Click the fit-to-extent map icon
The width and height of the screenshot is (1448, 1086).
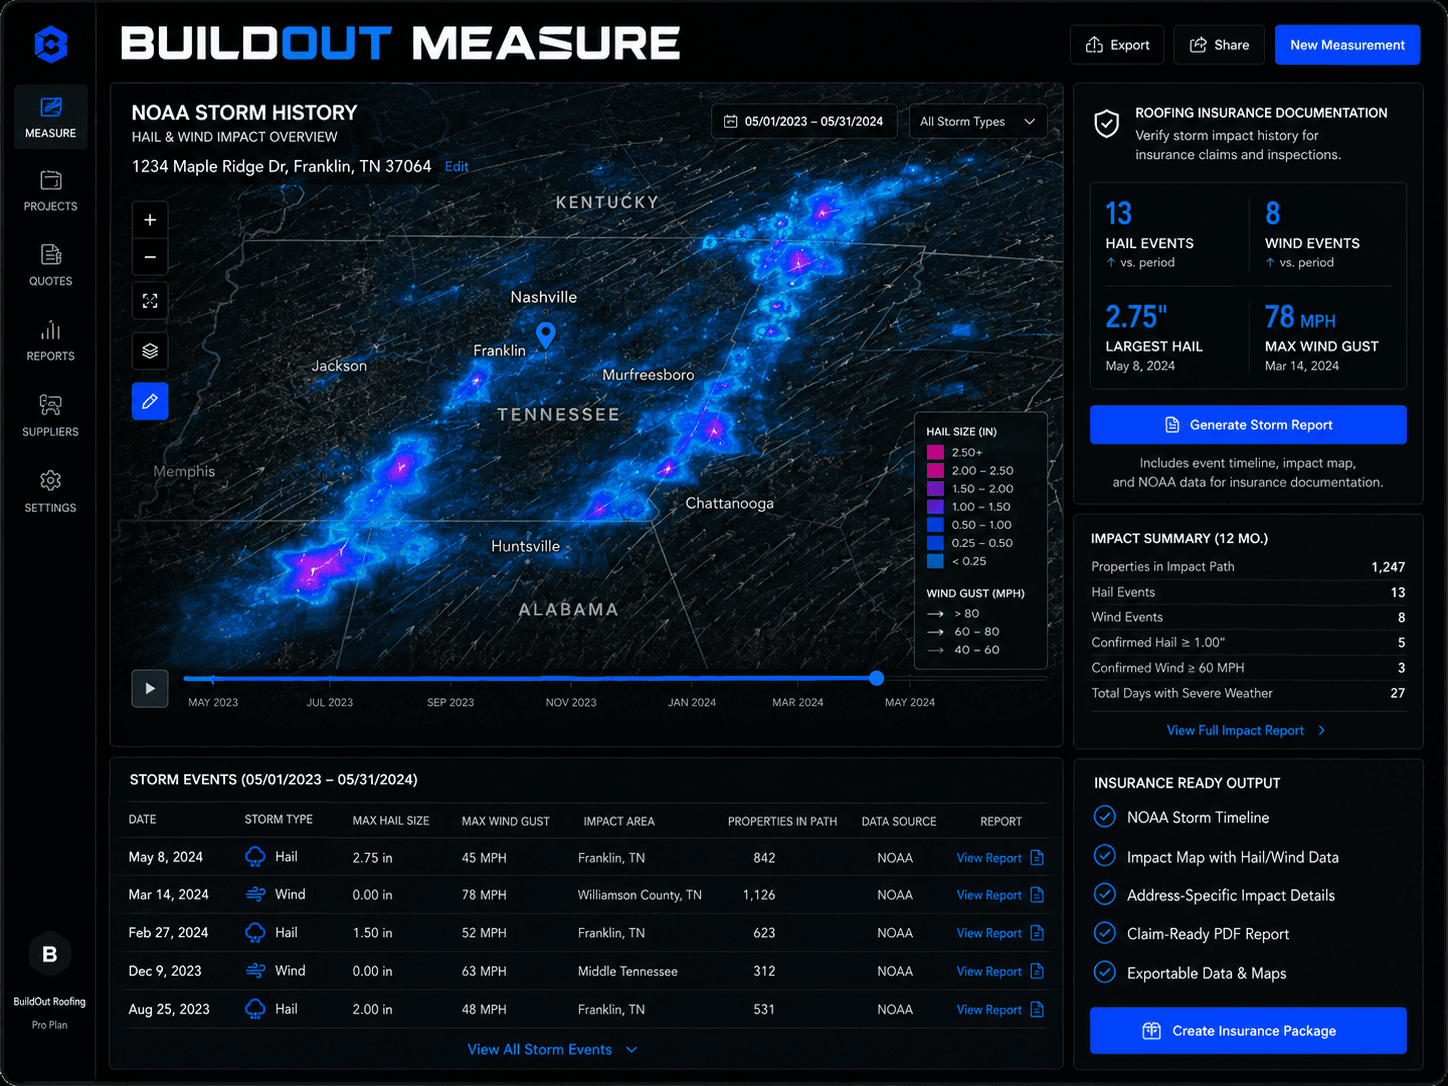(150, 301)
